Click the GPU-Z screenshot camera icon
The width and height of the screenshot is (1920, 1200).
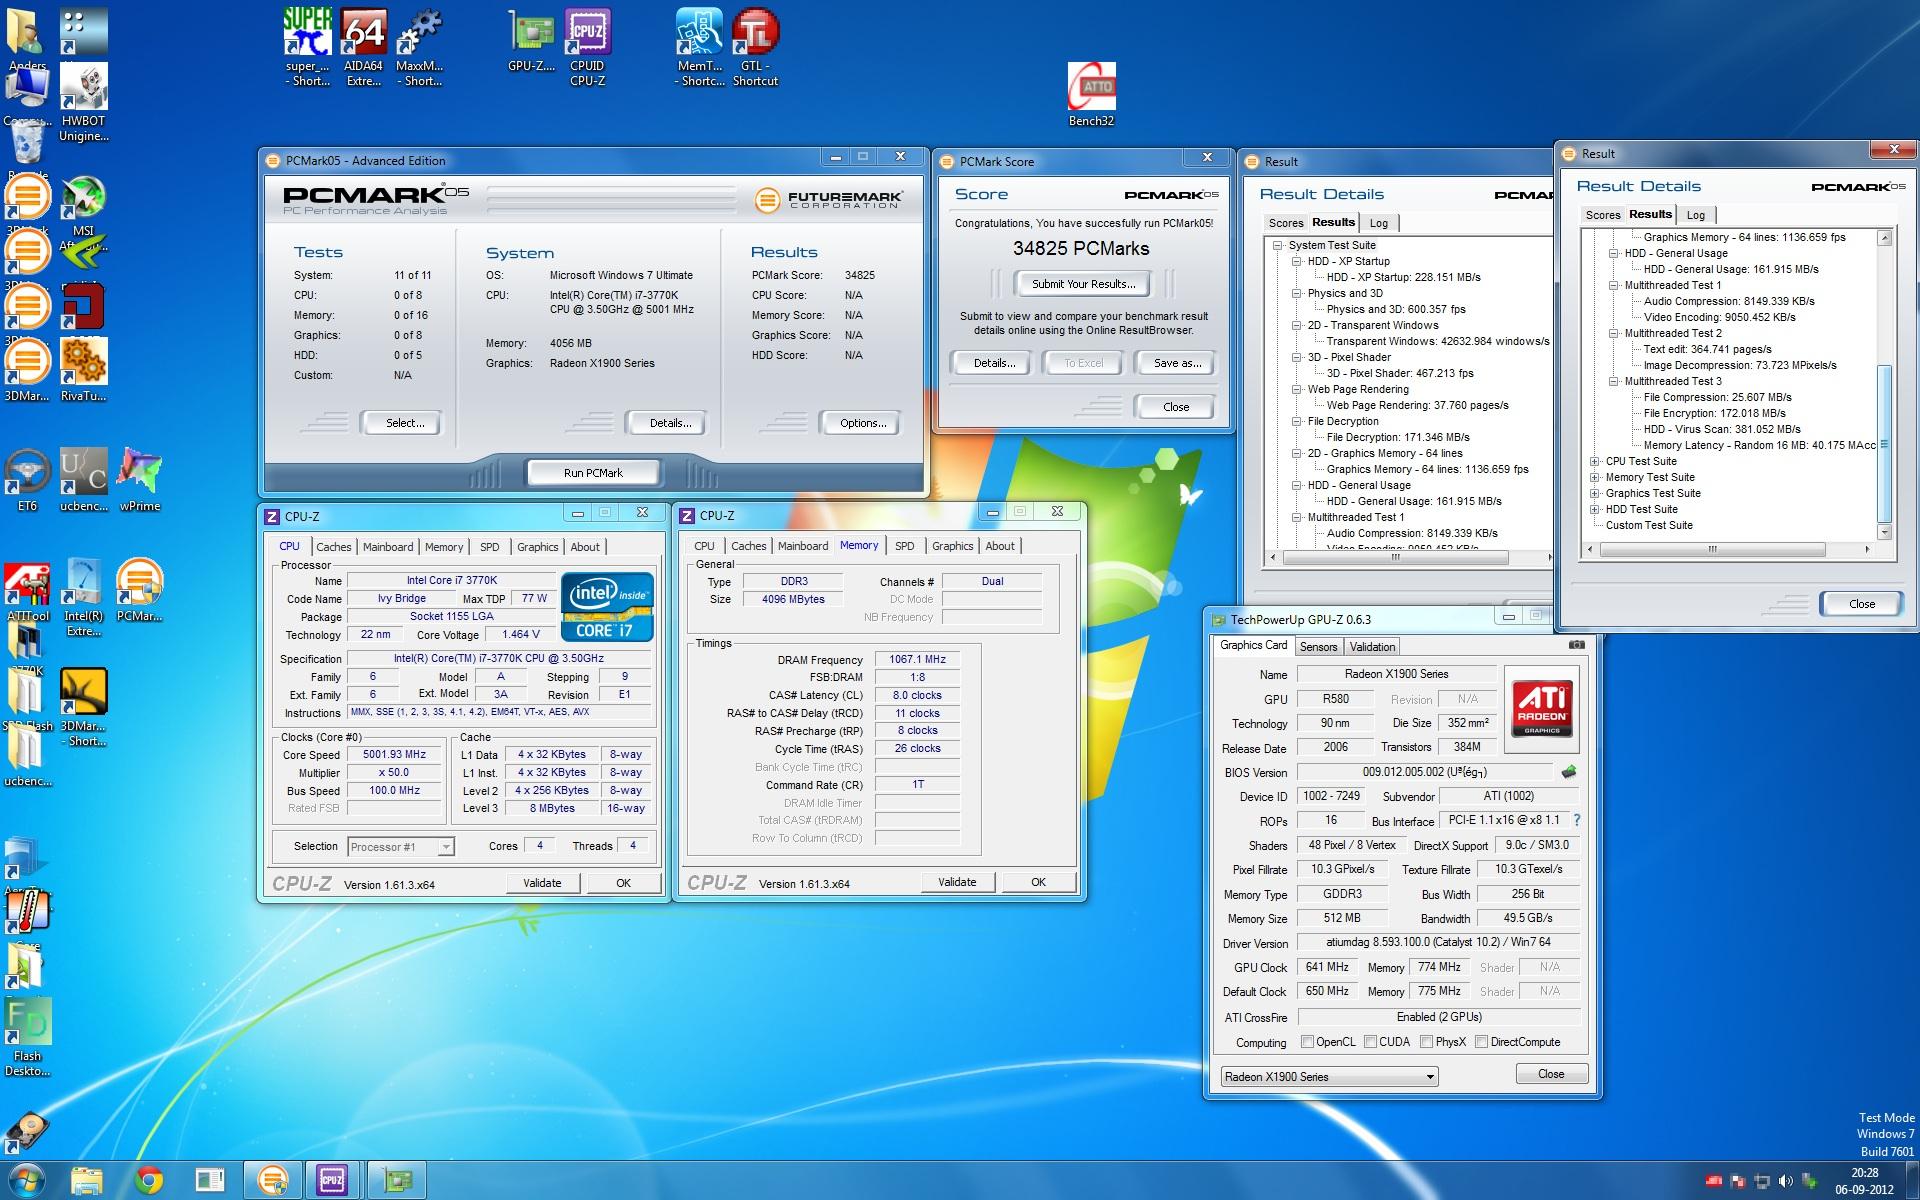pos(1577,645)
